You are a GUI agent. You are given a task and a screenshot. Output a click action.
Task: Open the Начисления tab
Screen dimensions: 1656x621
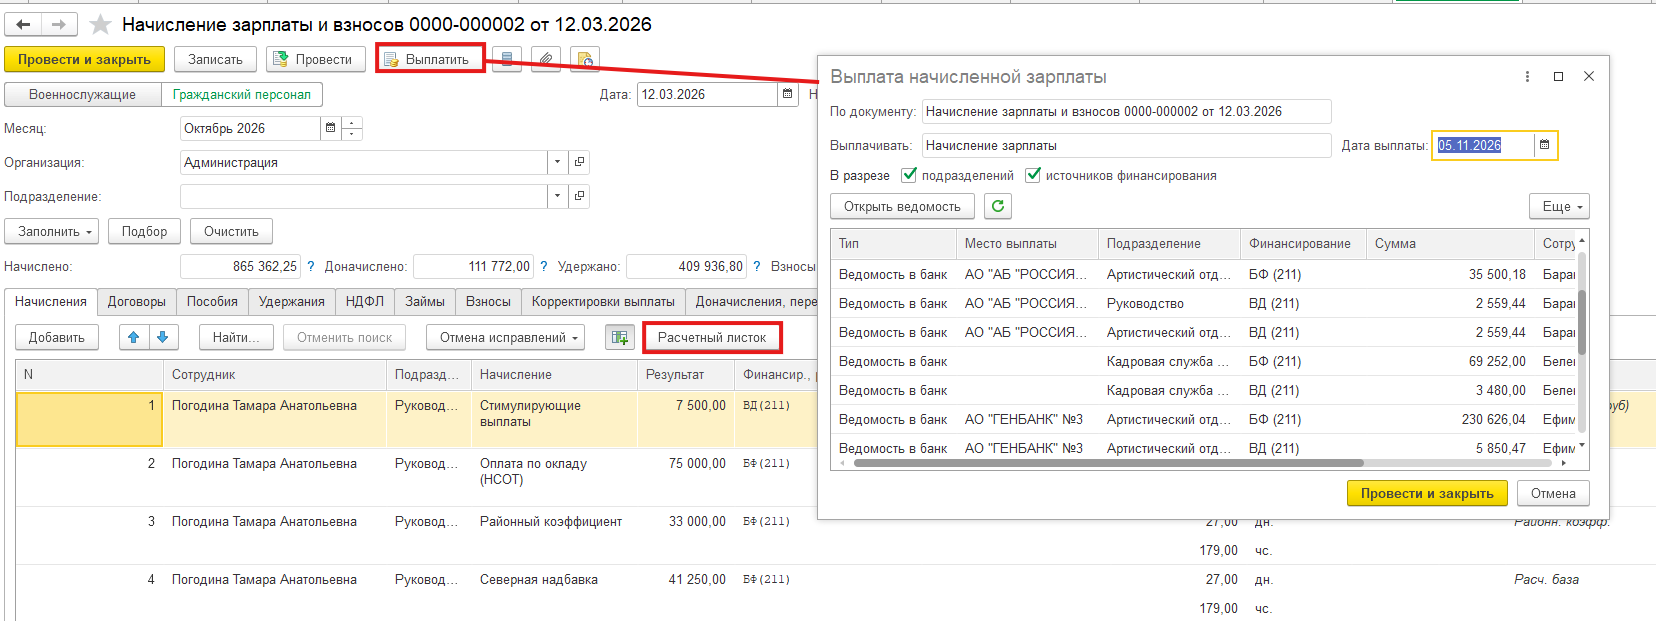pos(51,301)
